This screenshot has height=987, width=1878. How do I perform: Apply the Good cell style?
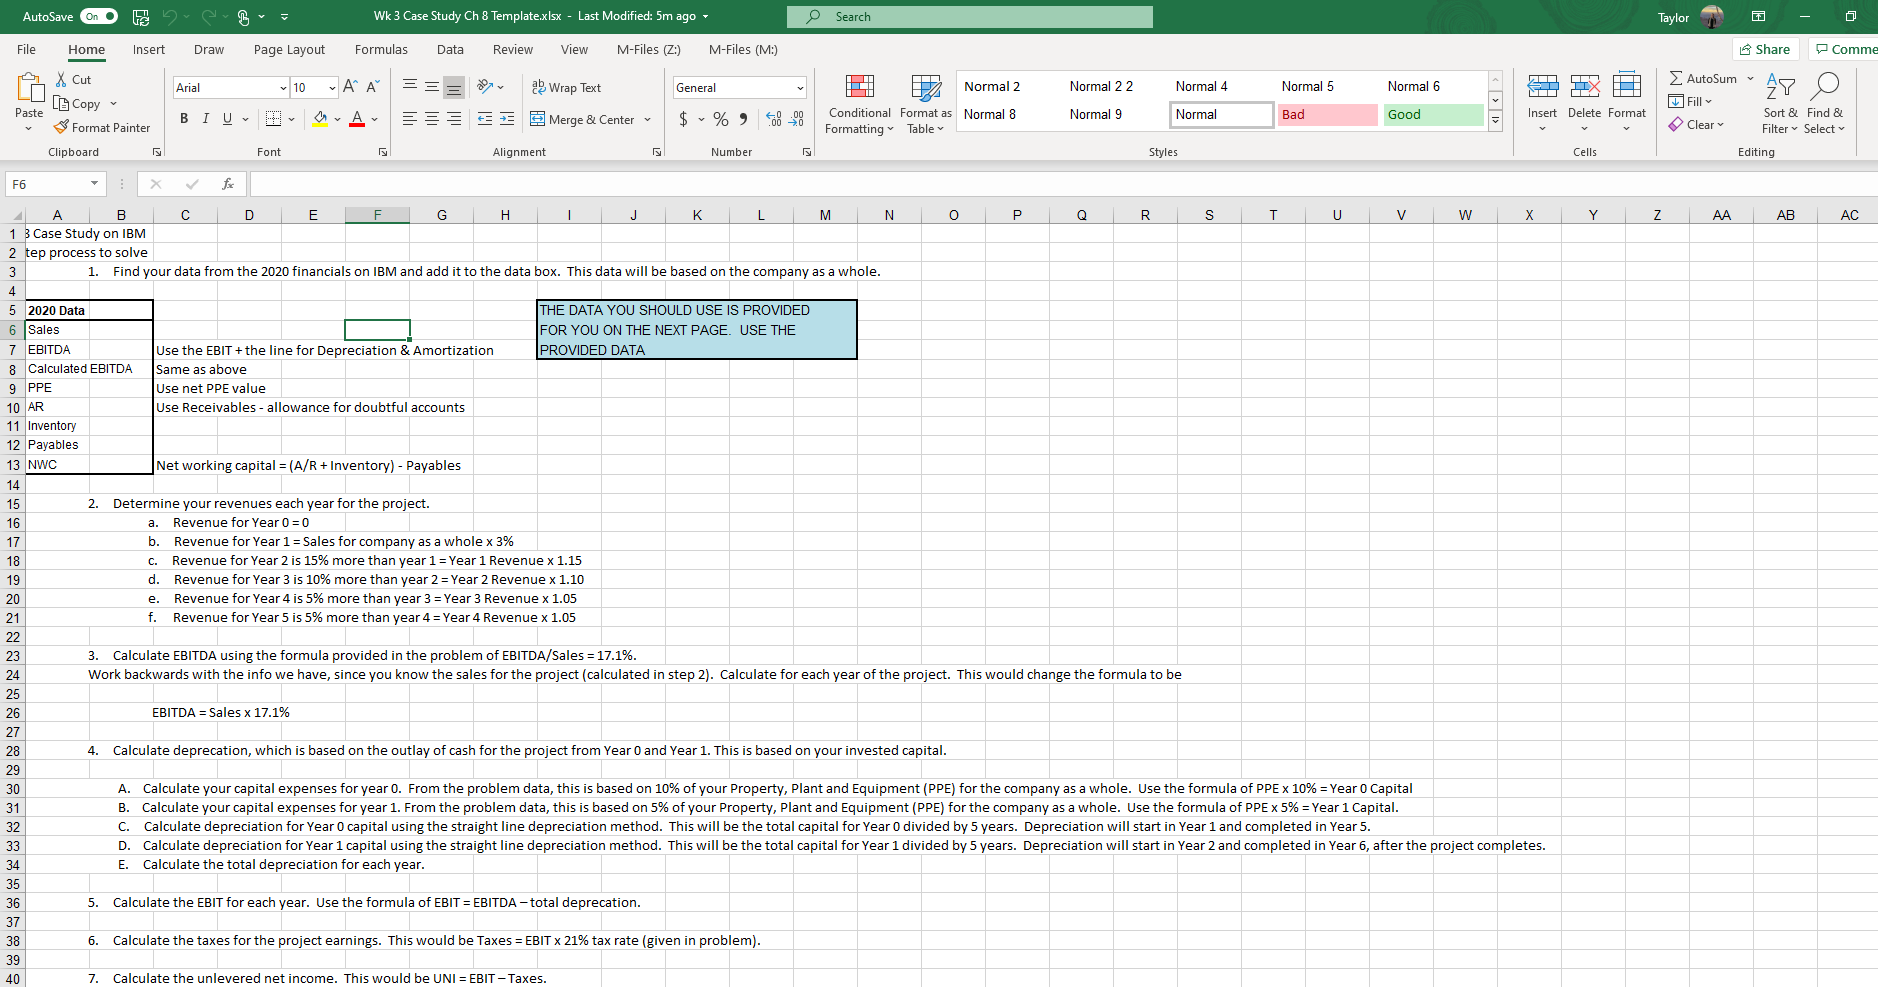(1432, 114)
